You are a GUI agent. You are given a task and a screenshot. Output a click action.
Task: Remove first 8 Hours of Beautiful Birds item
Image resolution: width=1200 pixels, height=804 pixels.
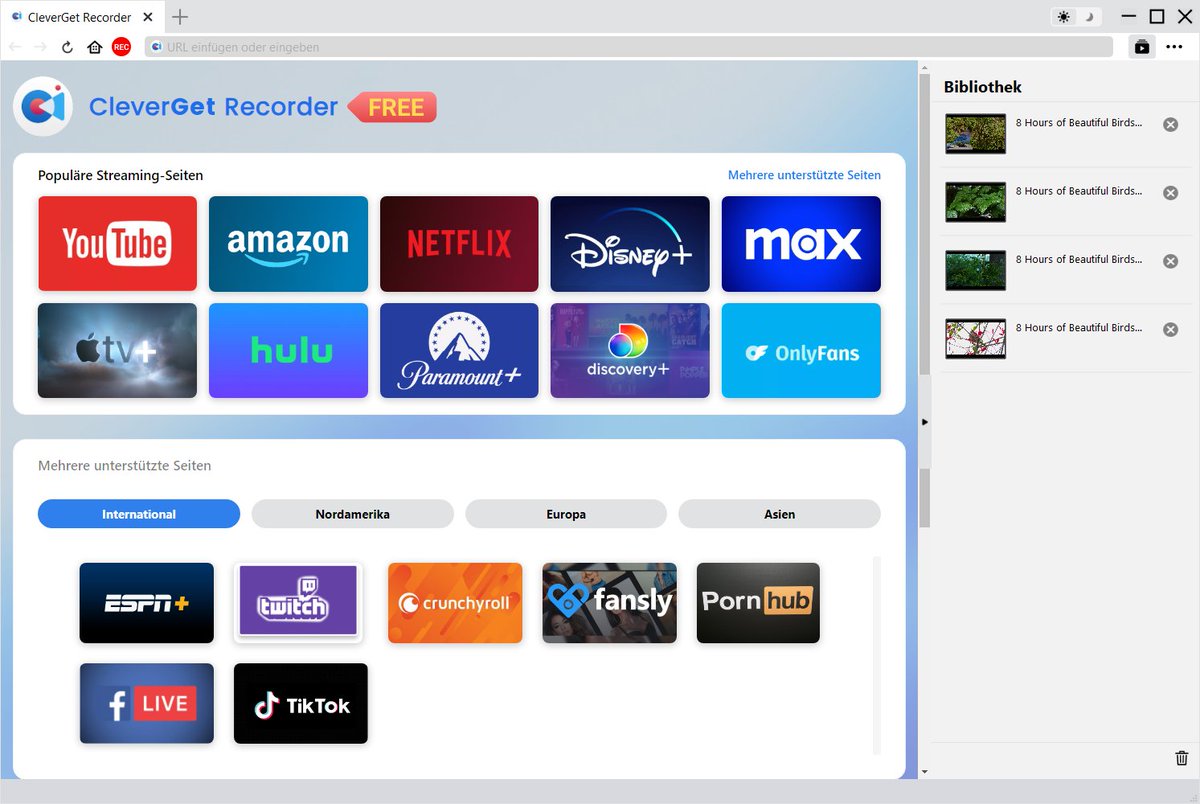click(1170, 124)
